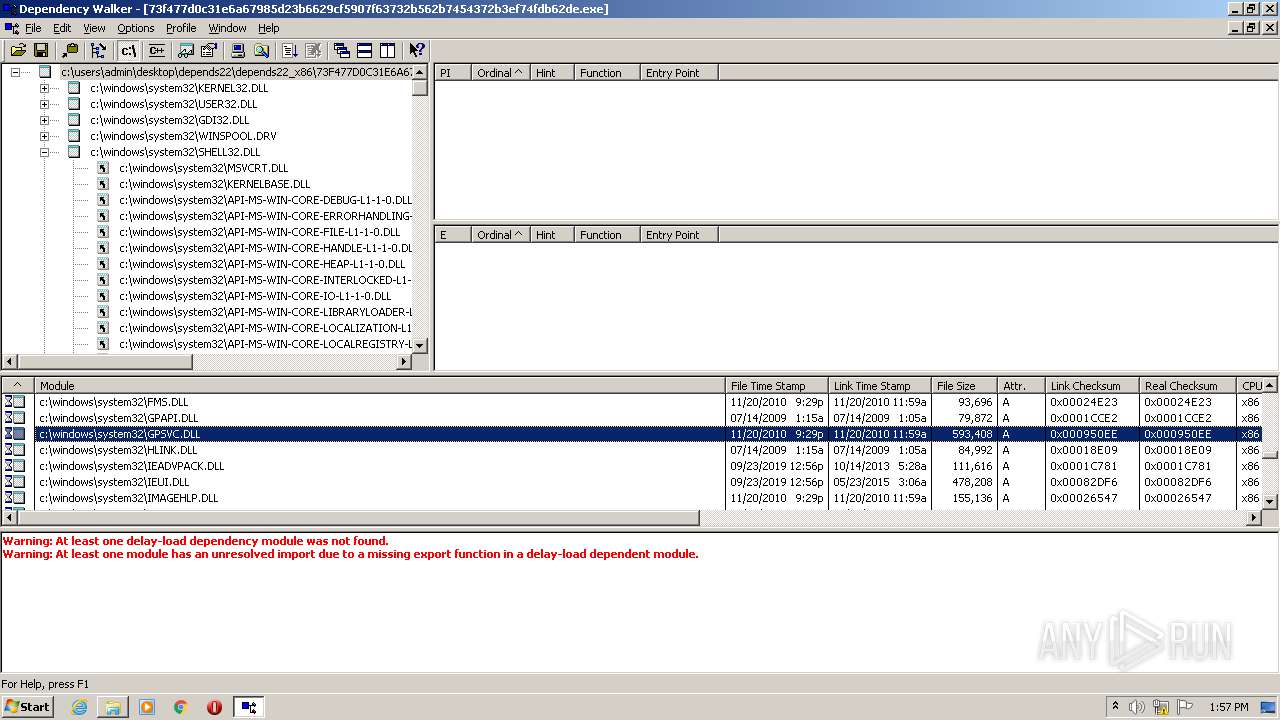The width and height of the screenshot is (1280, 720).
Task: Click module tree scrollbar down arrow
Action: coord(420,345)
